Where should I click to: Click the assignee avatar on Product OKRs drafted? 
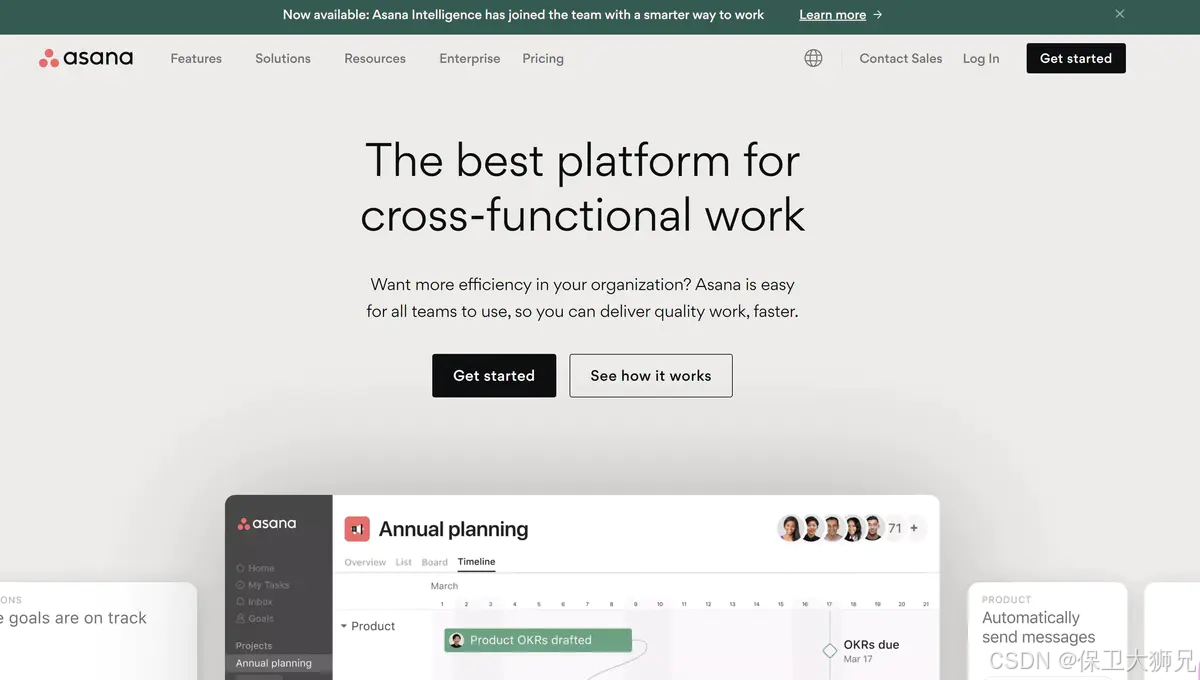click(457, 640)
